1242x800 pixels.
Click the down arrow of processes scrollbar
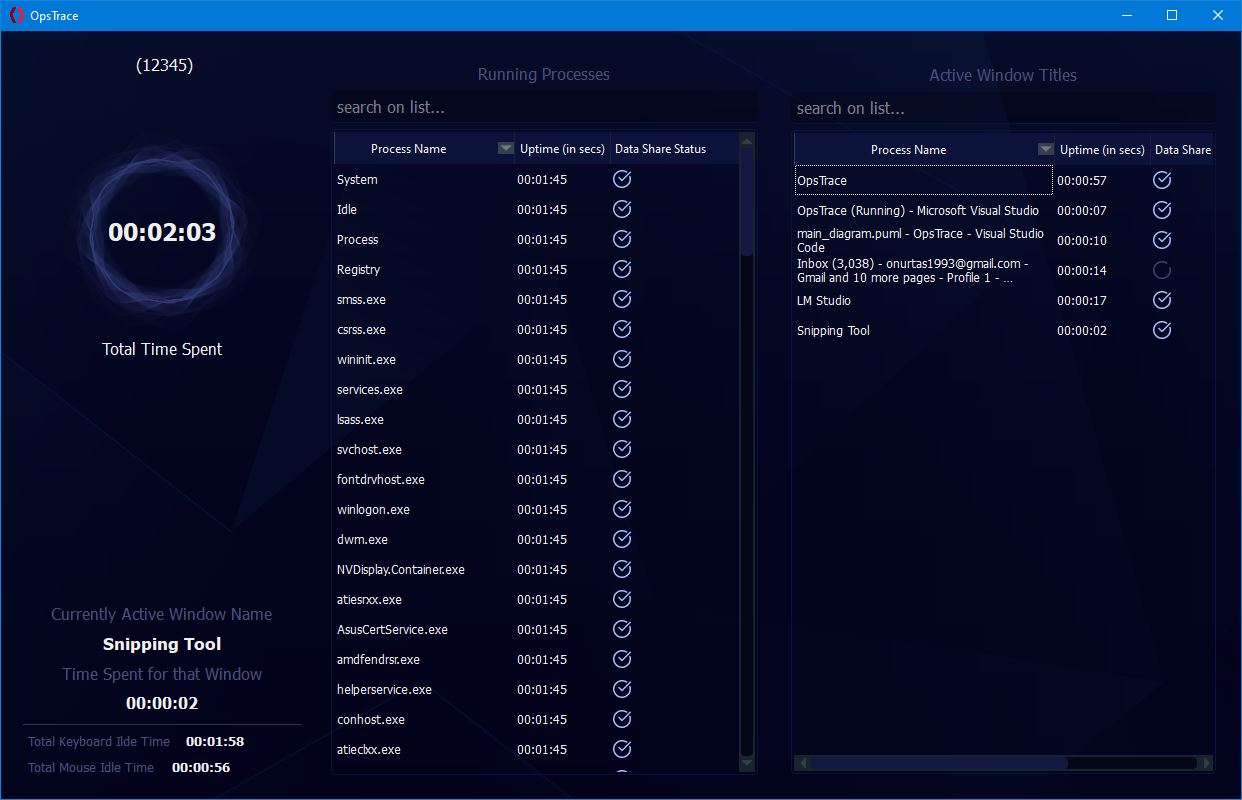click(x=746, y=764)
